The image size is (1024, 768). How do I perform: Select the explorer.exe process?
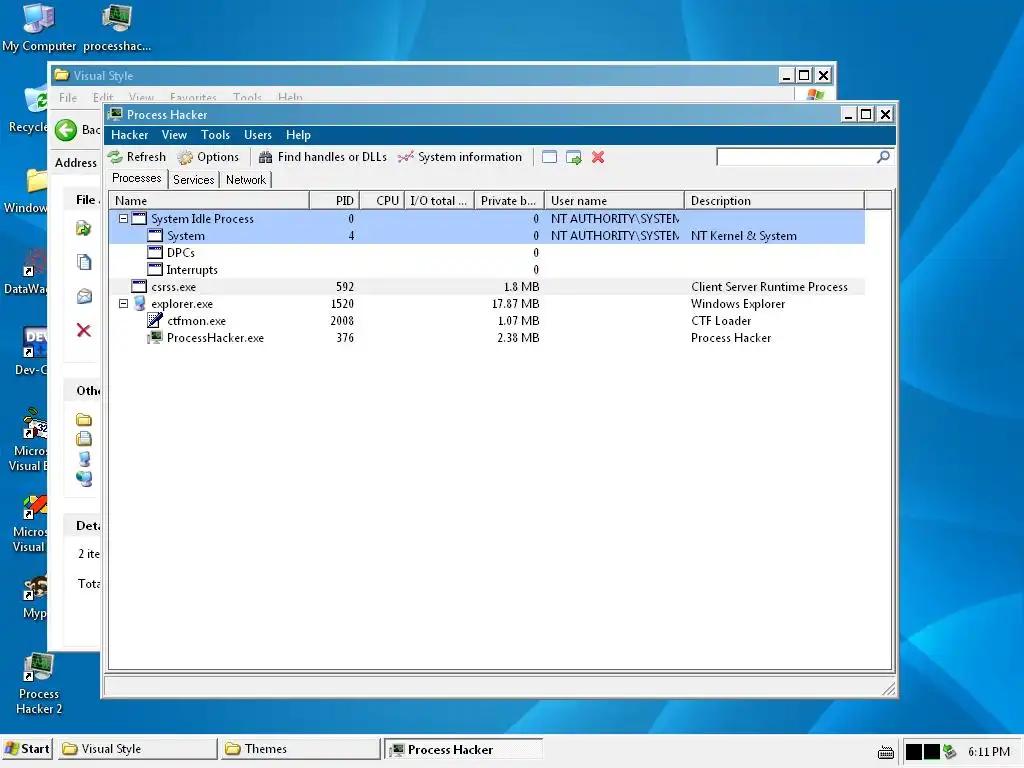click(487, 304)
